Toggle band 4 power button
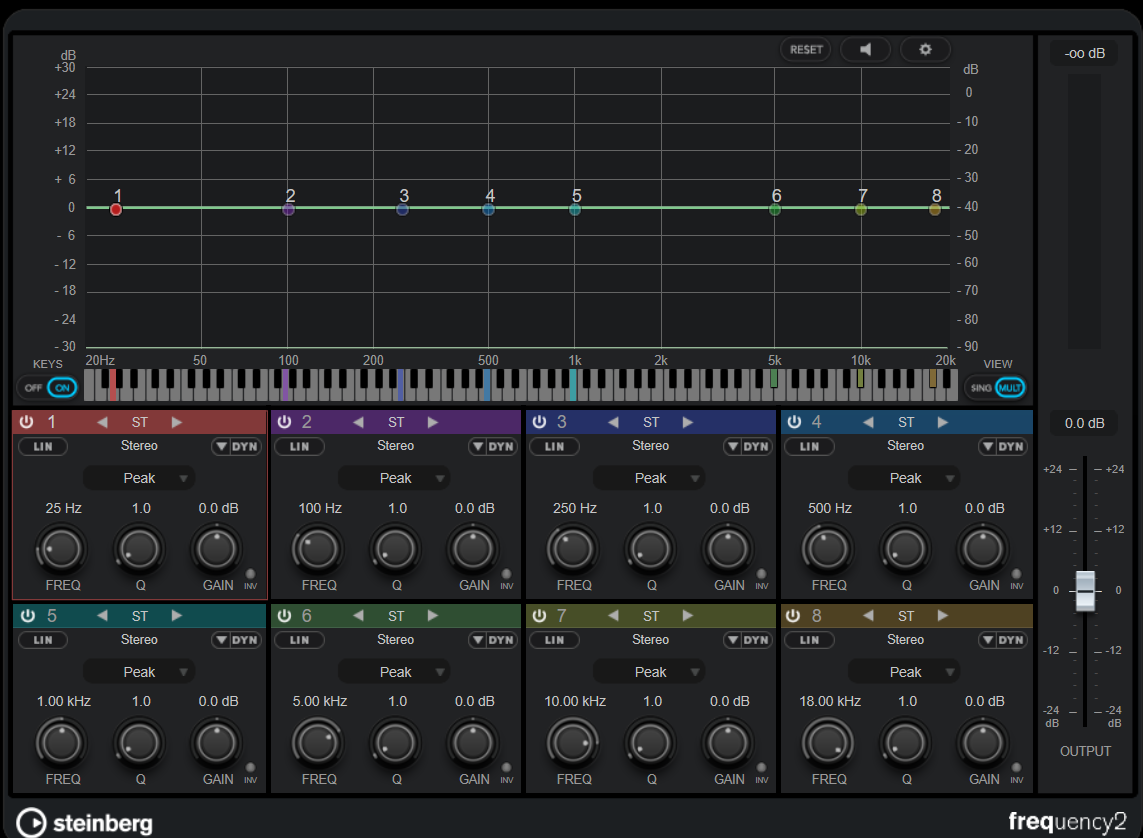This screenshot has width=1143, height=838. (795, 422)
